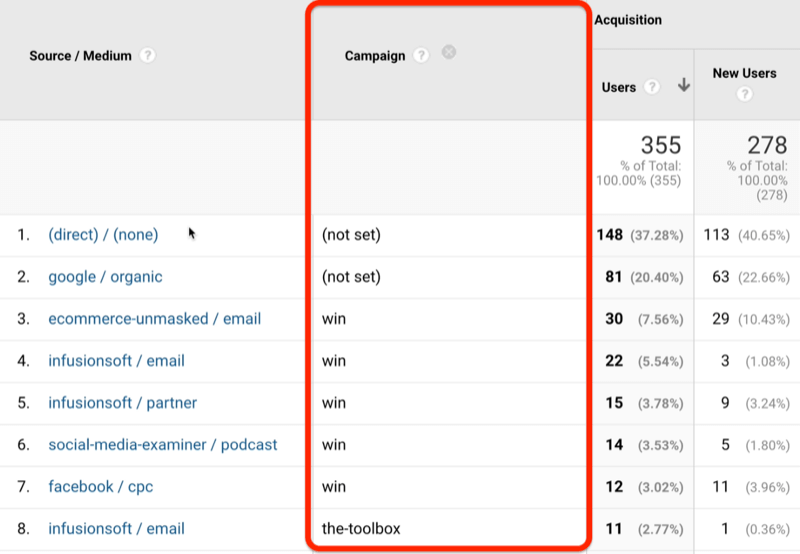This screenshot has width=800, height=554.
Task: Click users value 30 (7.56%)
Action: tap(644, 319)
